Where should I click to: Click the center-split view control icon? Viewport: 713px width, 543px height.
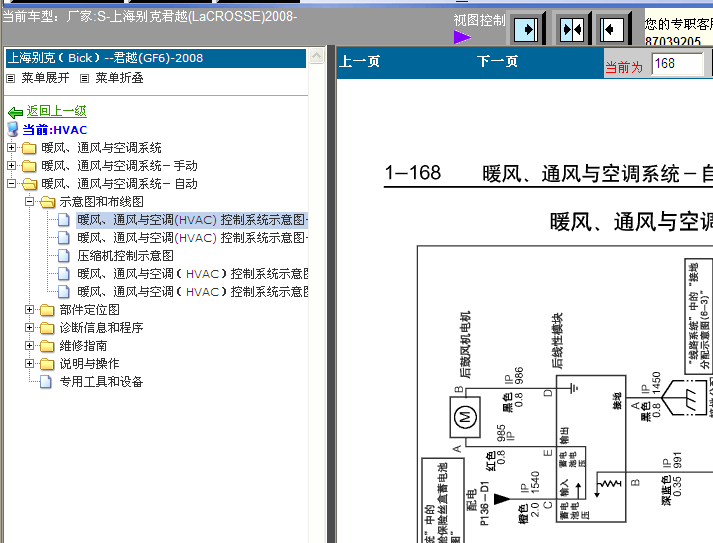tap(572, 30)
